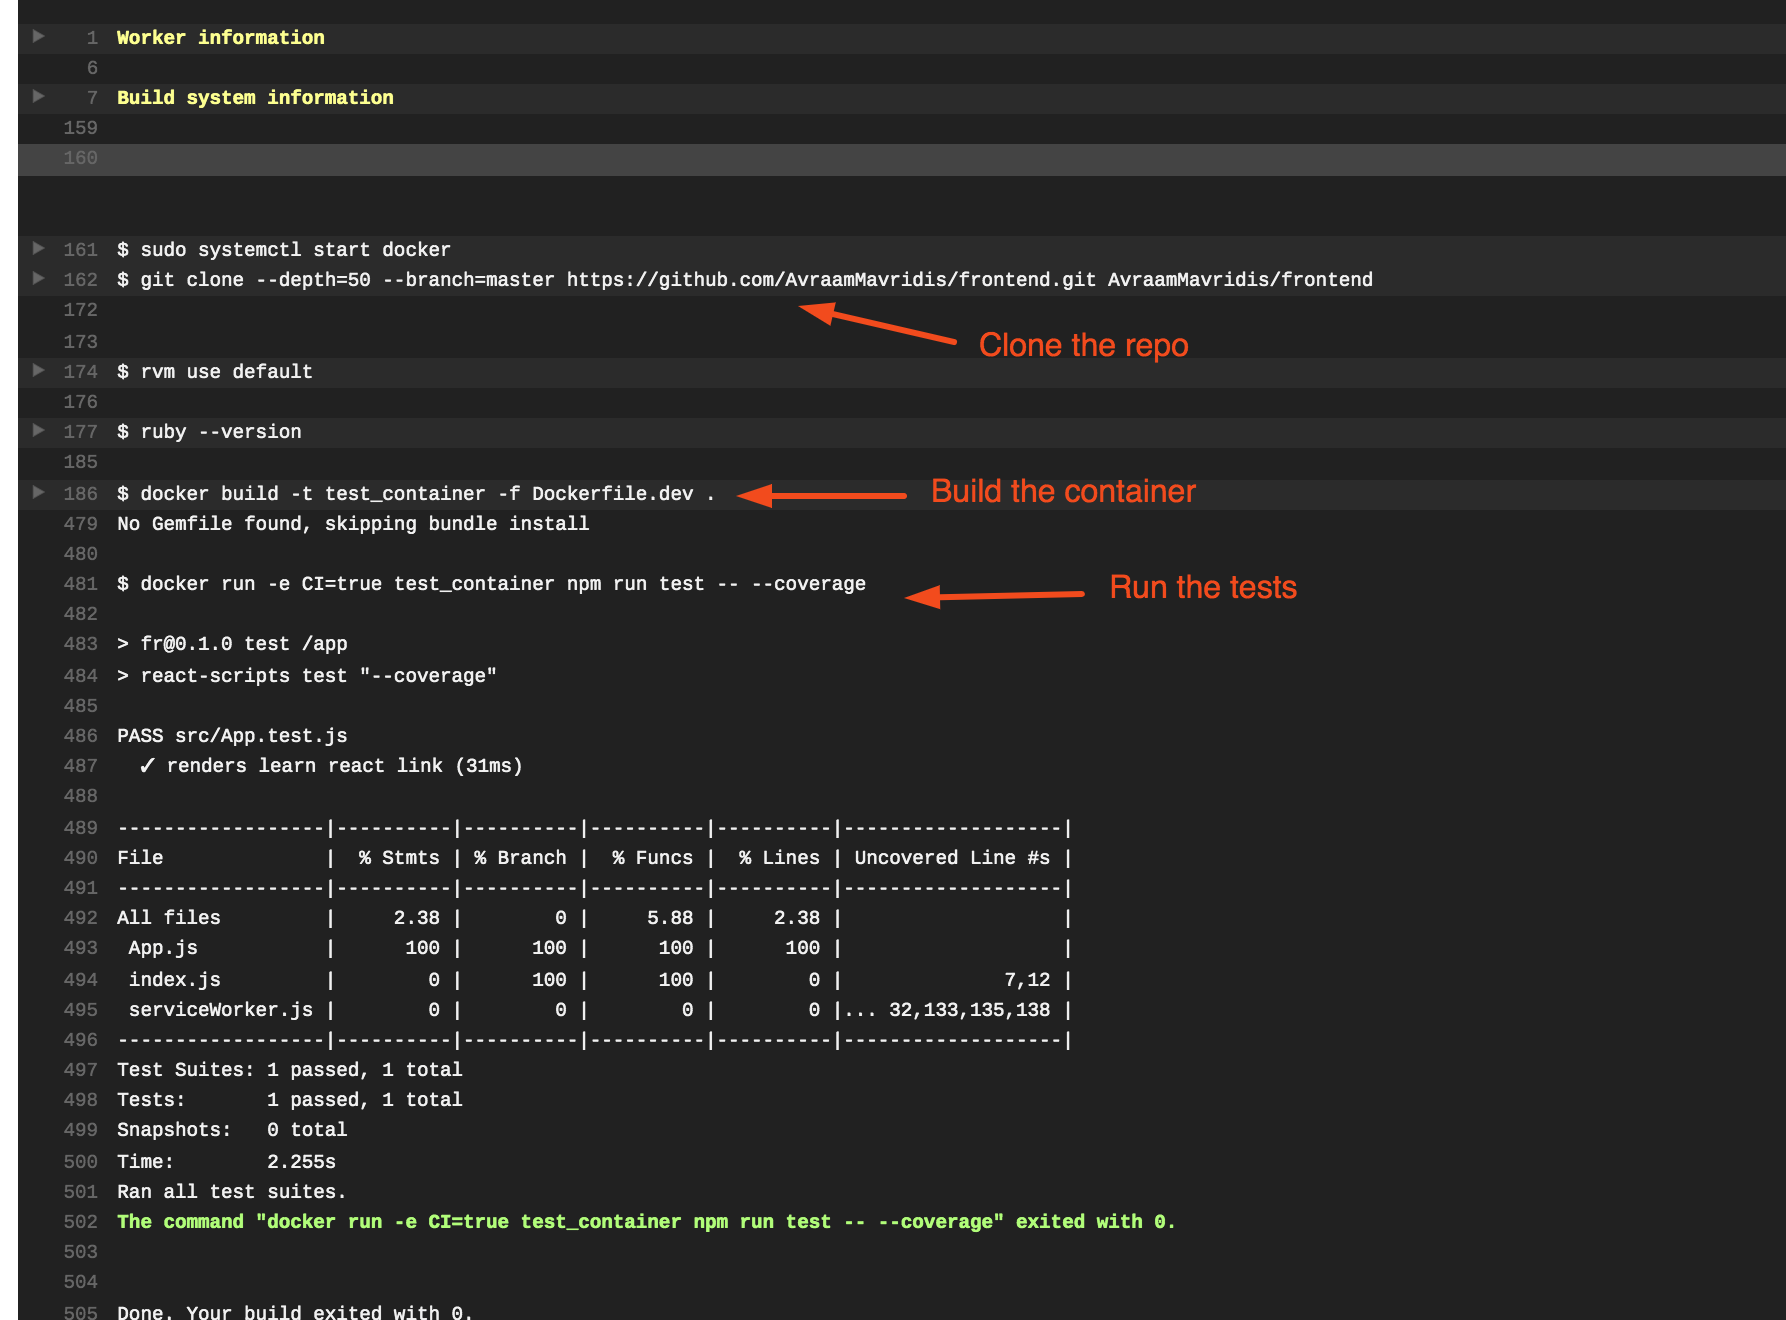Click line number 186
This screenshot has height=1320, width=1786.
point(81,494)
